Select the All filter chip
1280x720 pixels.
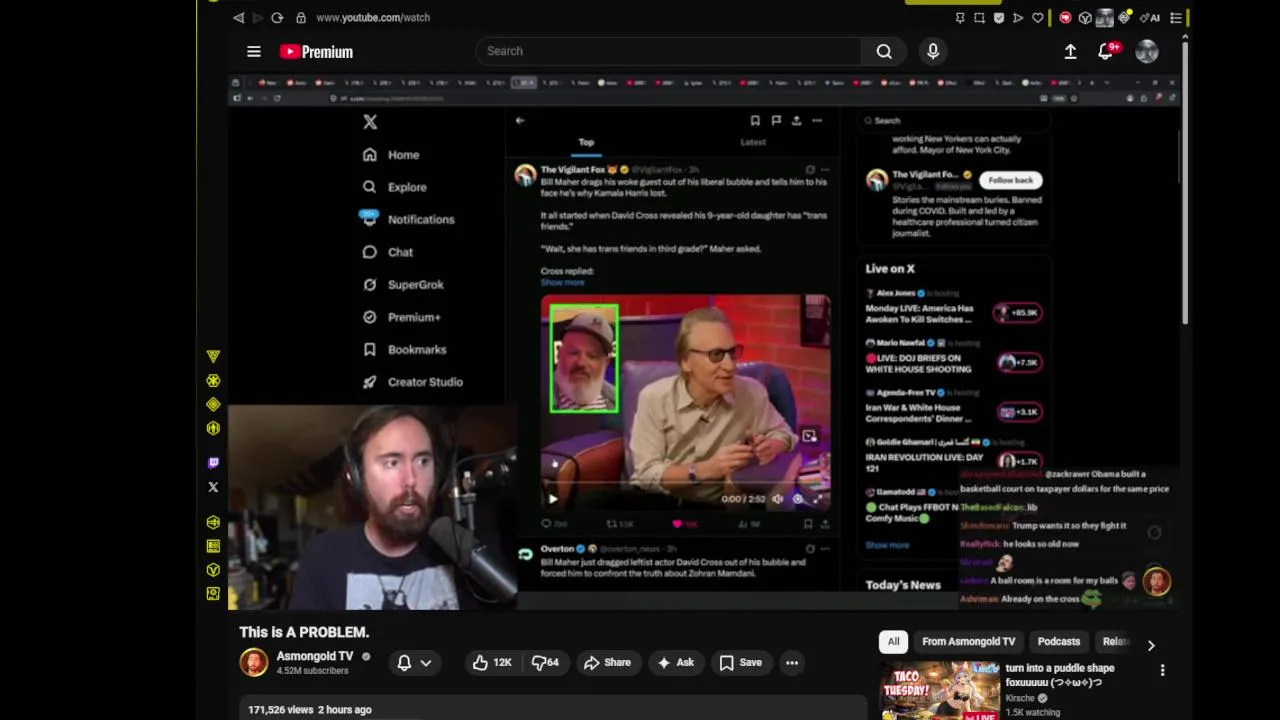click(x=893, y=642)
